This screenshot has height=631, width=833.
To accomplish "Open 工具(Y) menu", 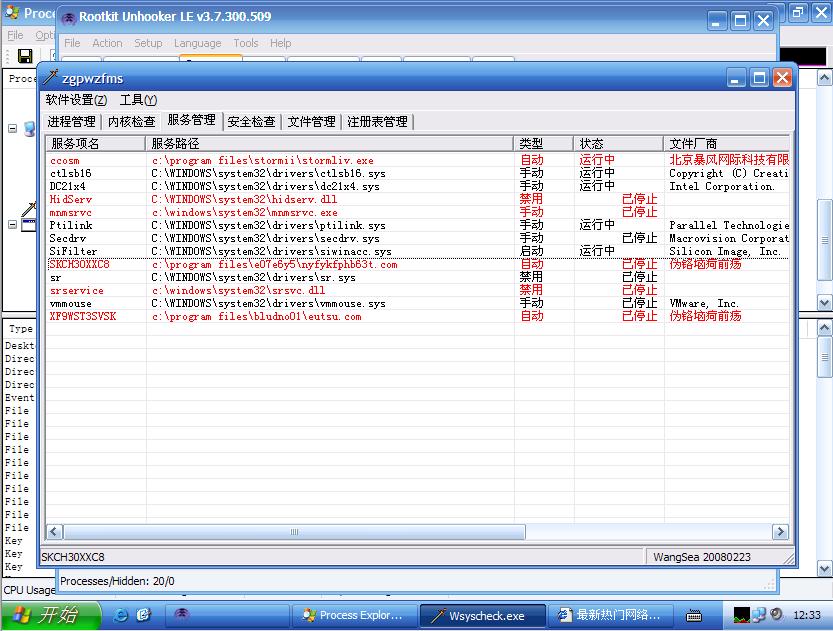I will pos(138,100).
